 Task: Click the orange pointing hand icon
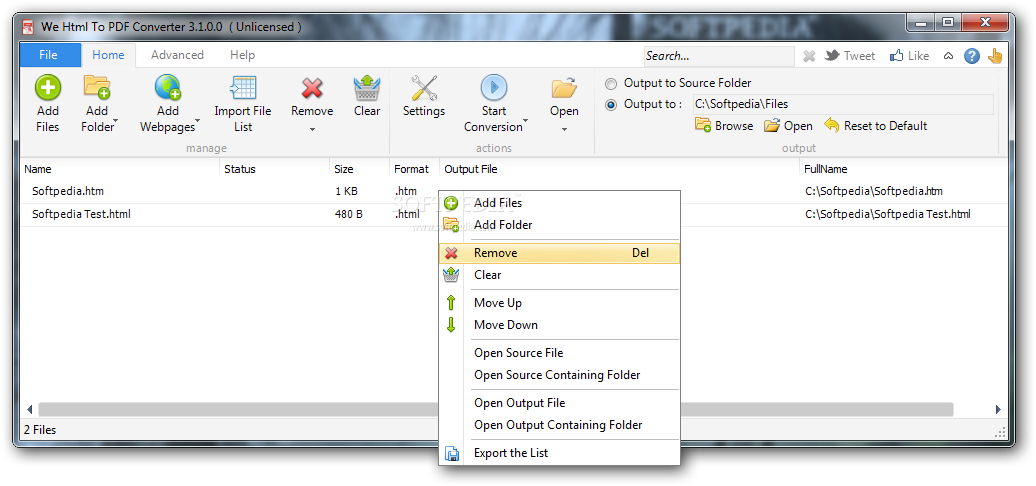point(995,56)
